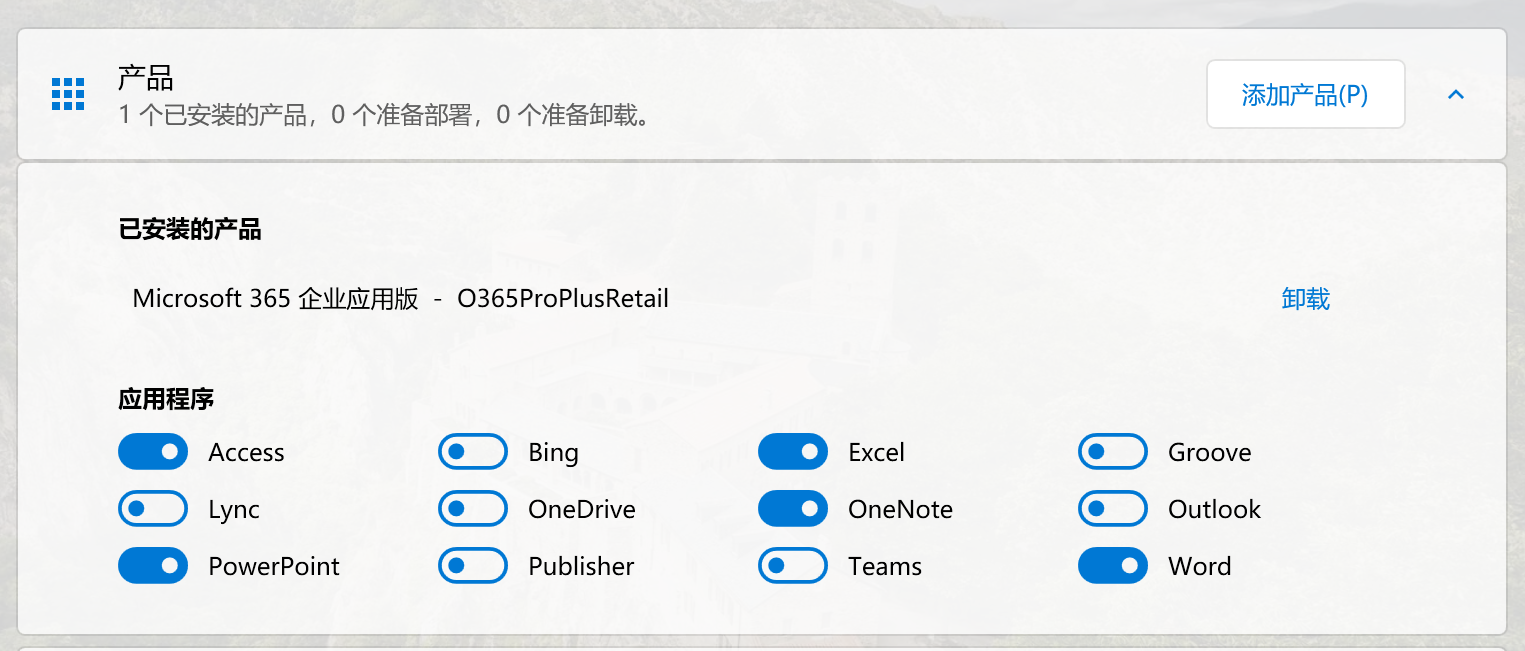Screen dimensions: 1525x651
Task: Enable the Publisher toggle
Action: click(x=473, y=566)
